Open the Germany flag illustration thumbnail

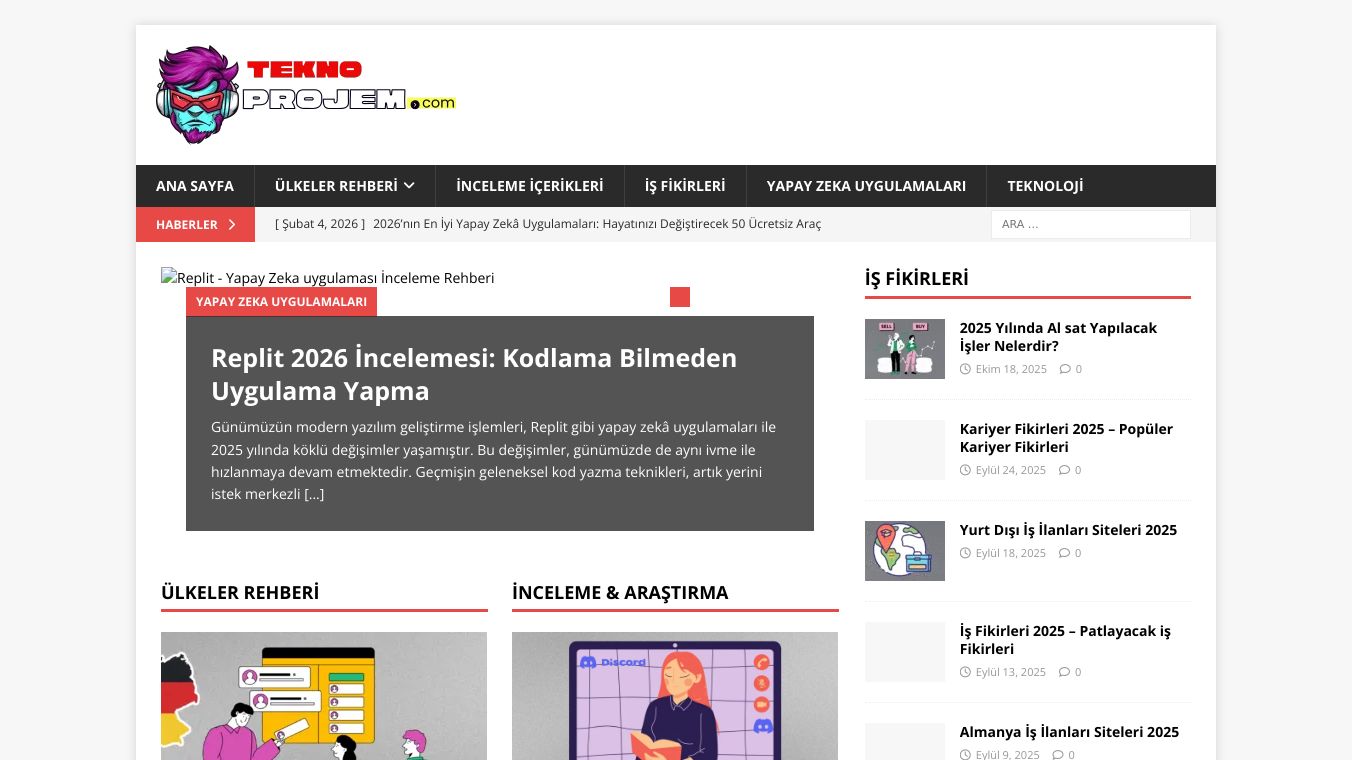pos(324,696)
